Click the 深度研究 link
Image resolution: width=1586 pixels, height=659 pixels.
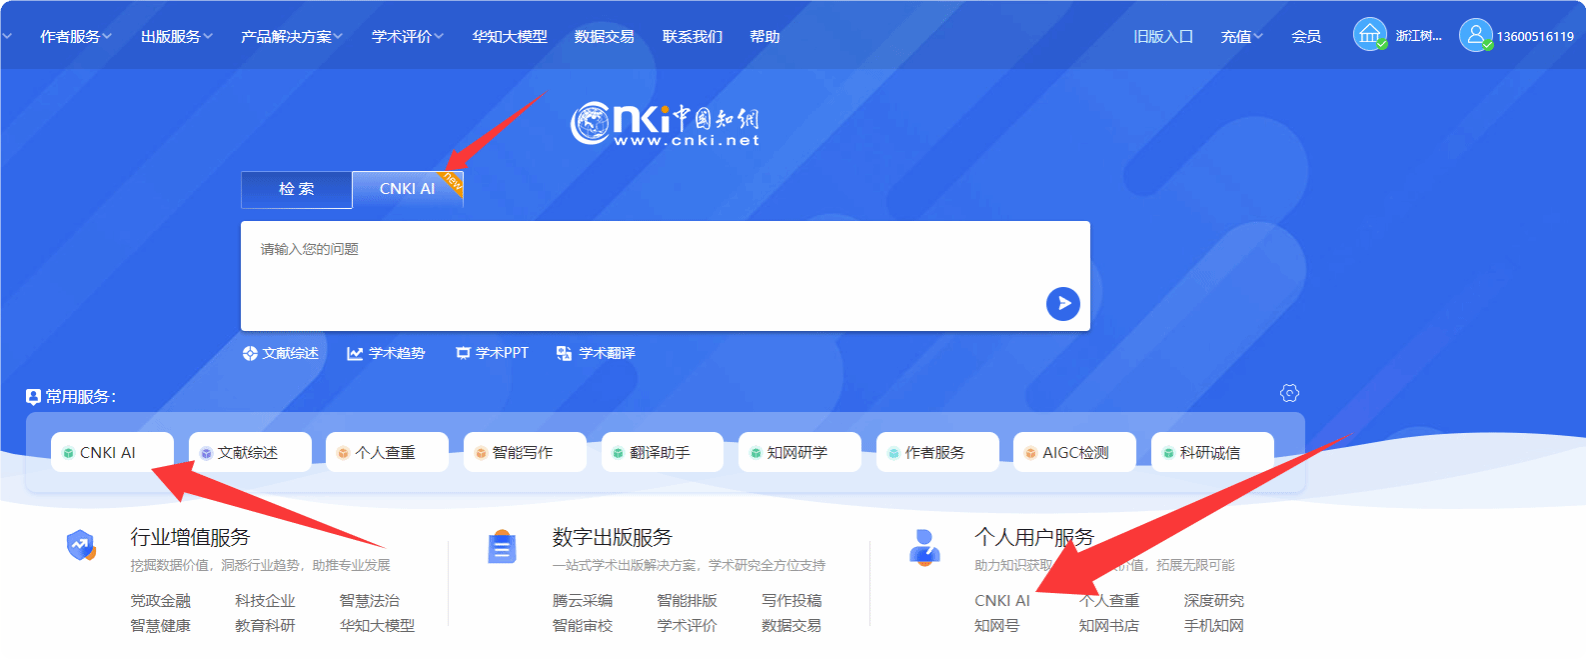[x=1213, y=600]
